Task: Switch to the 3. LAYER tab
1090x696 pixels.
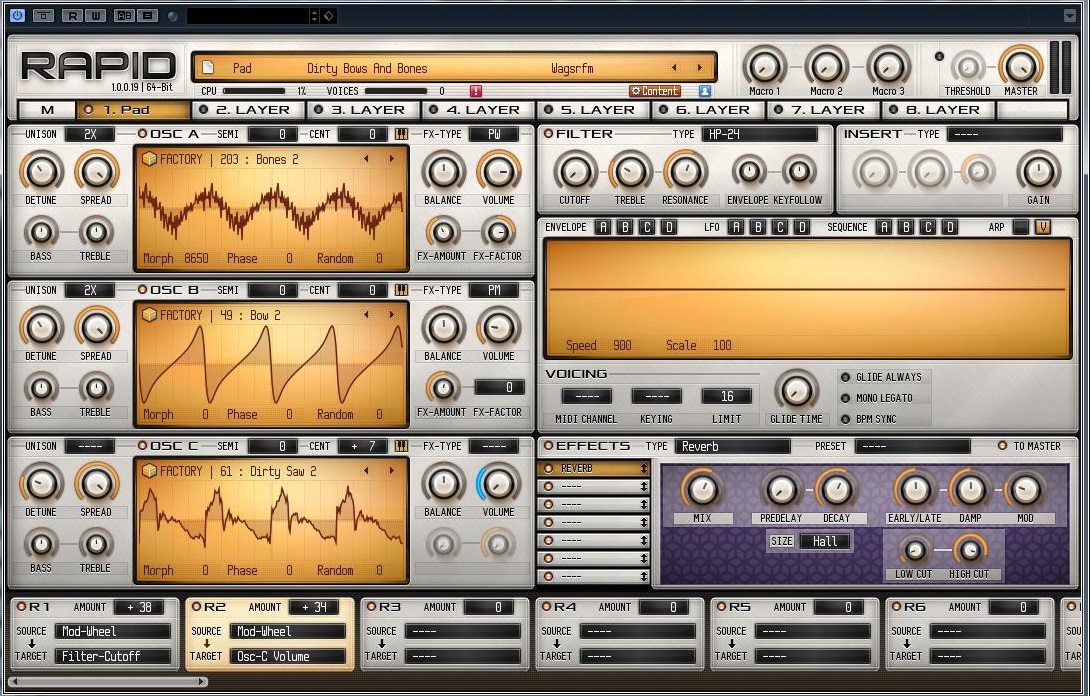Action: pos(364,110)
